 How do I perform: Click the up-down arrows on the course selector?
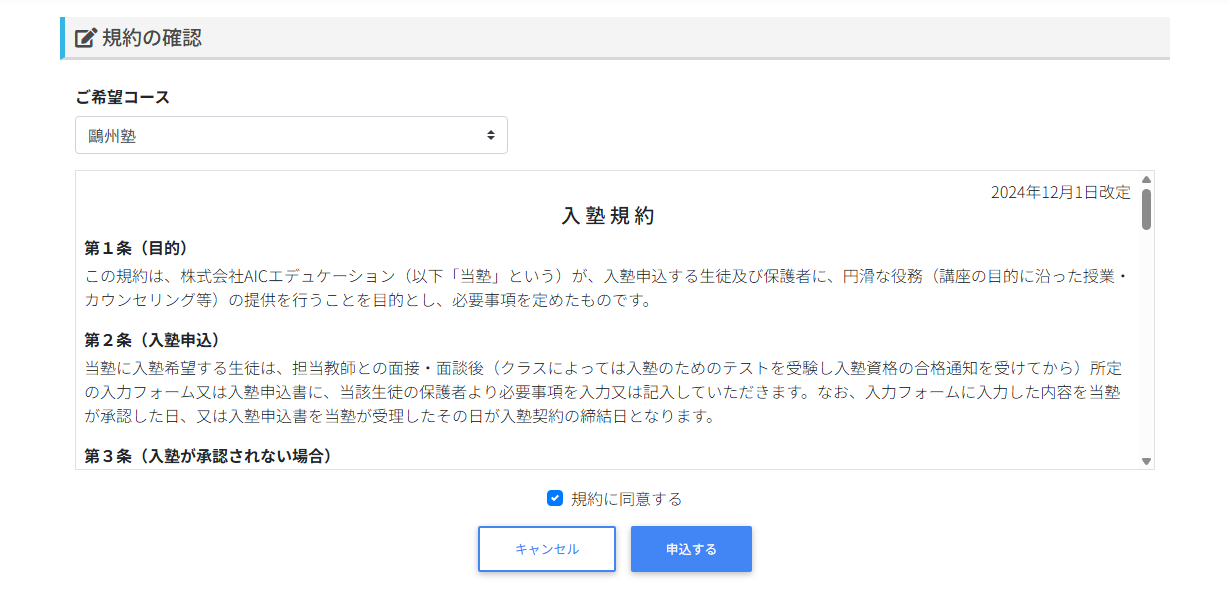[x=490, y=136]
